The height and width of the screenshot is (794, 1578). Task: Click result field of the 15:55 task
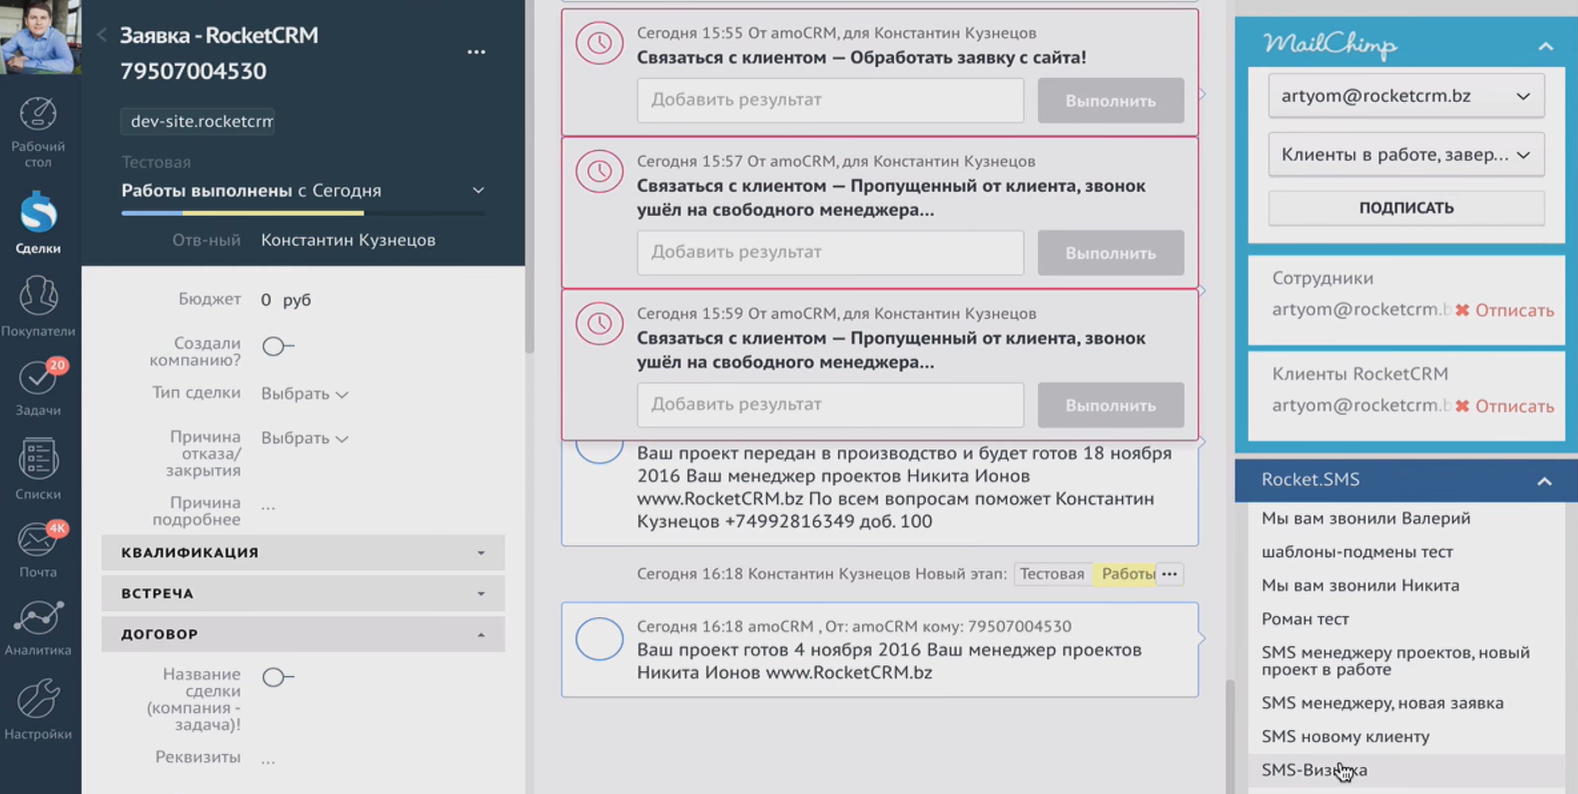[830, 100]
